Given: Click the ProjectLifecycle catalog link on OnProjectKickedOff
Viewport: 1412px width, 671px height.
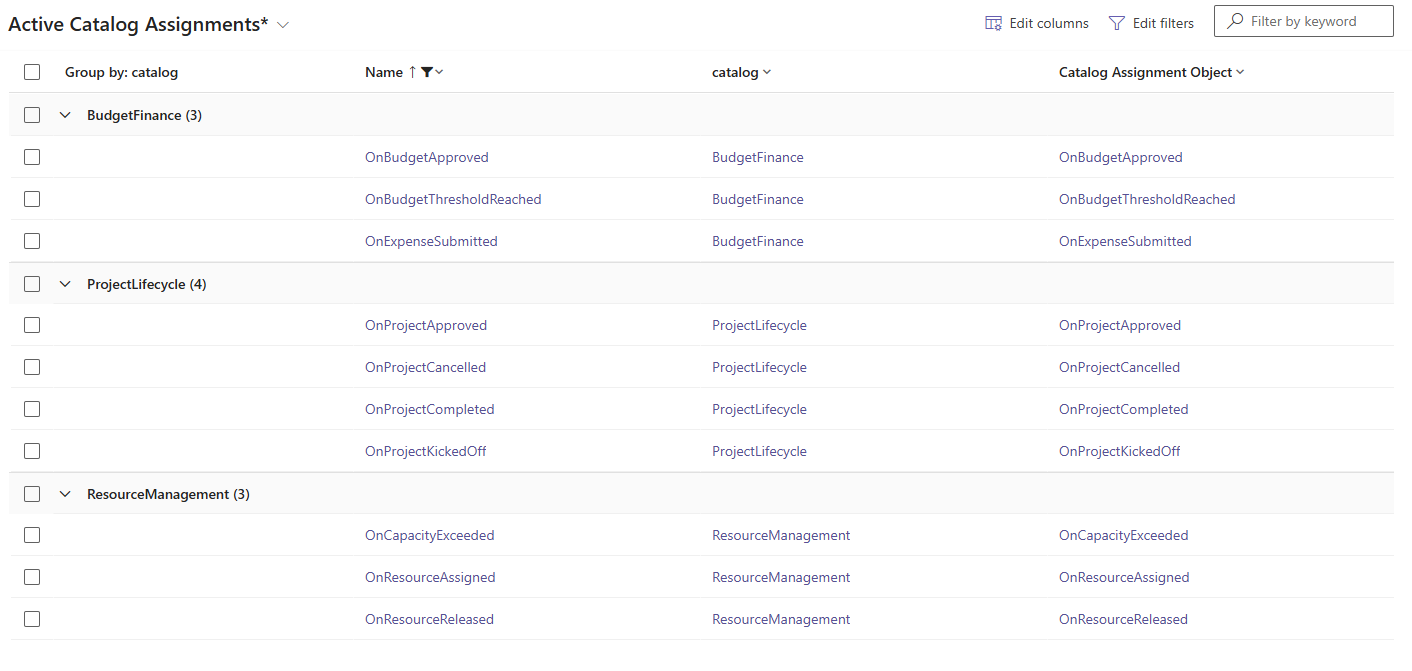Looking at the screenshot, I should (x=759, y=451).
